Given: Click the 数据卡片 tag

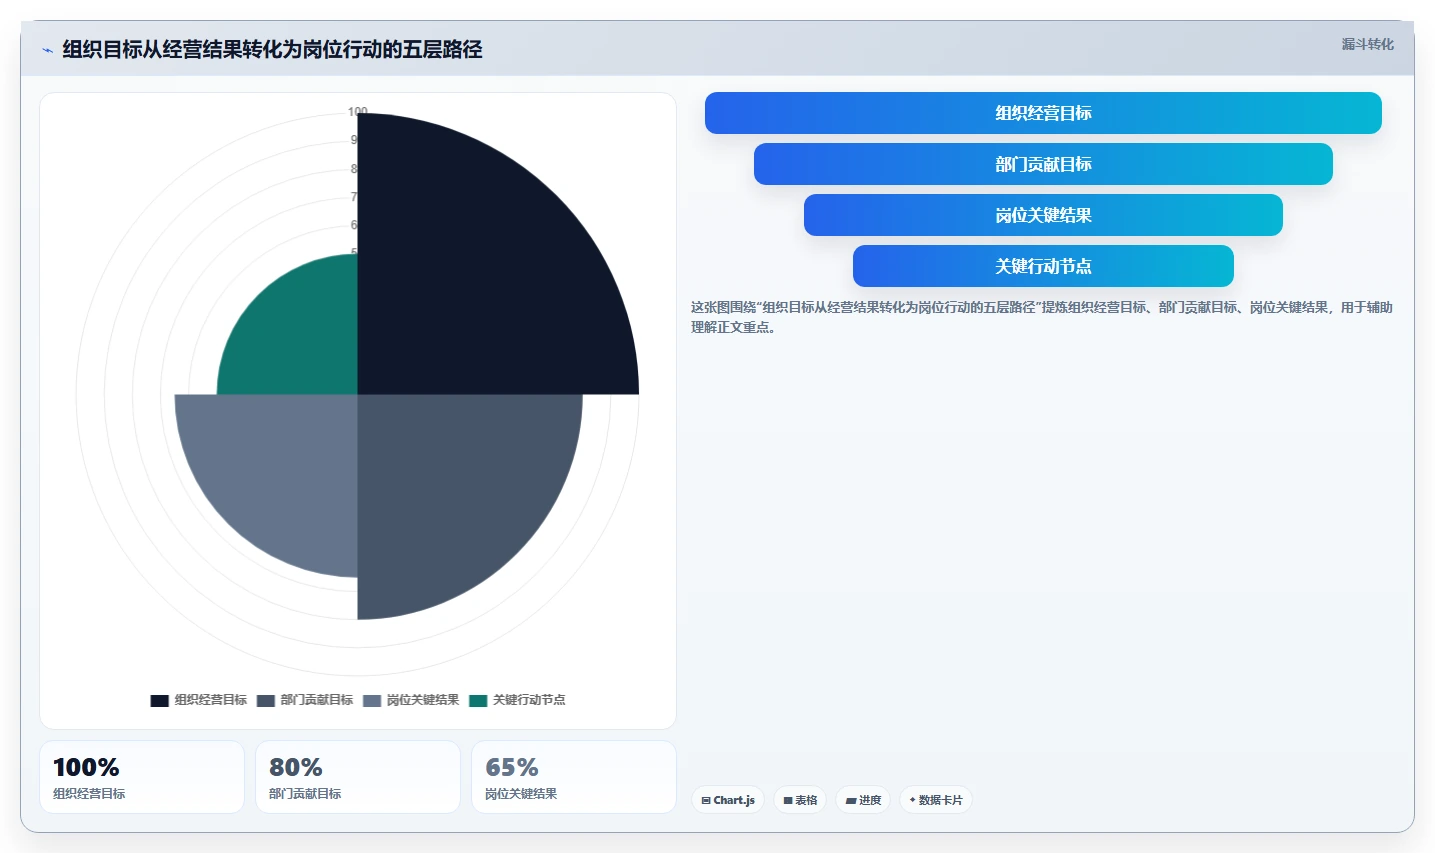Looking at the screenshot, I should coord(936,800).
